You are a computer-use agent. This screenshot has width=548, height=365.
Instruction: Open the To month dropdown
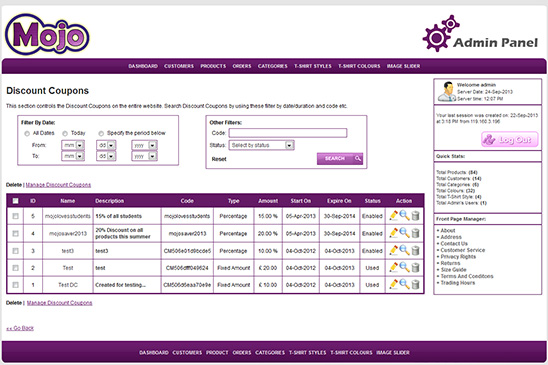pyautogui.click(x=73, y=156)
